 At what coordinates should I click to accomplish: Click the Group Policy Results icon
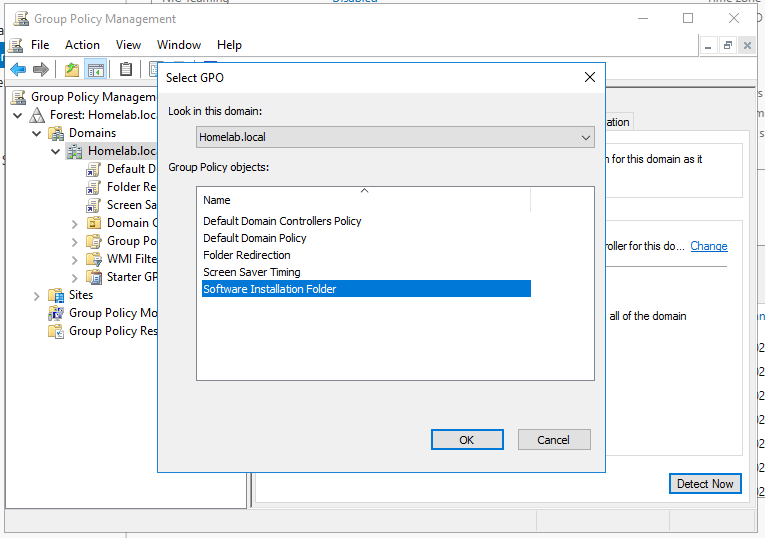56,331
